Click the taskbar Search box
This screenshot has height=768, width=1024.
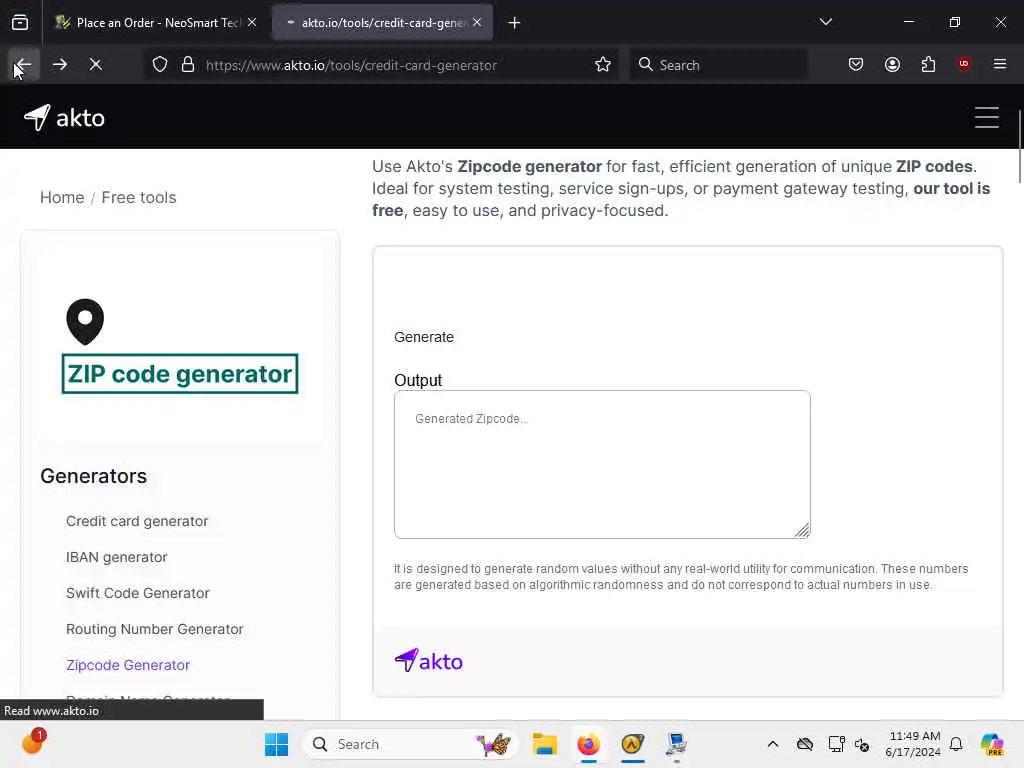coord(411,744)
